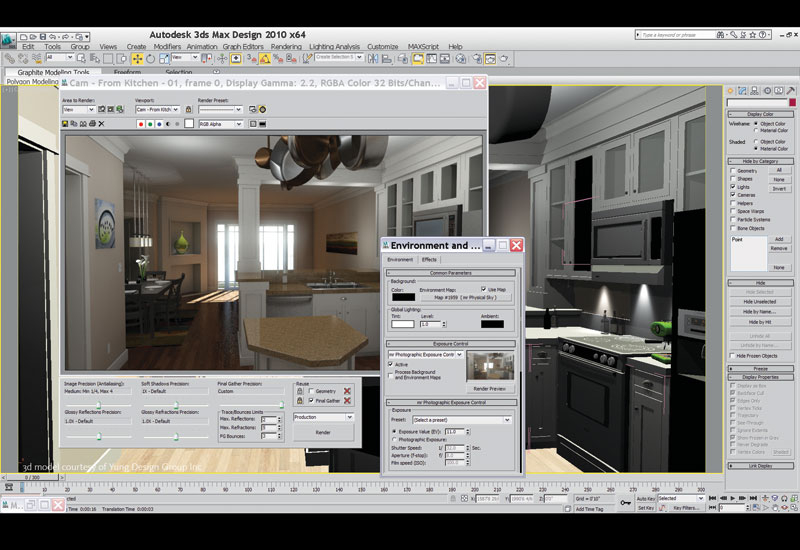
Task: Open Viewport dropdown Cam - From Kitchen
Action: (x=158, y=109)
